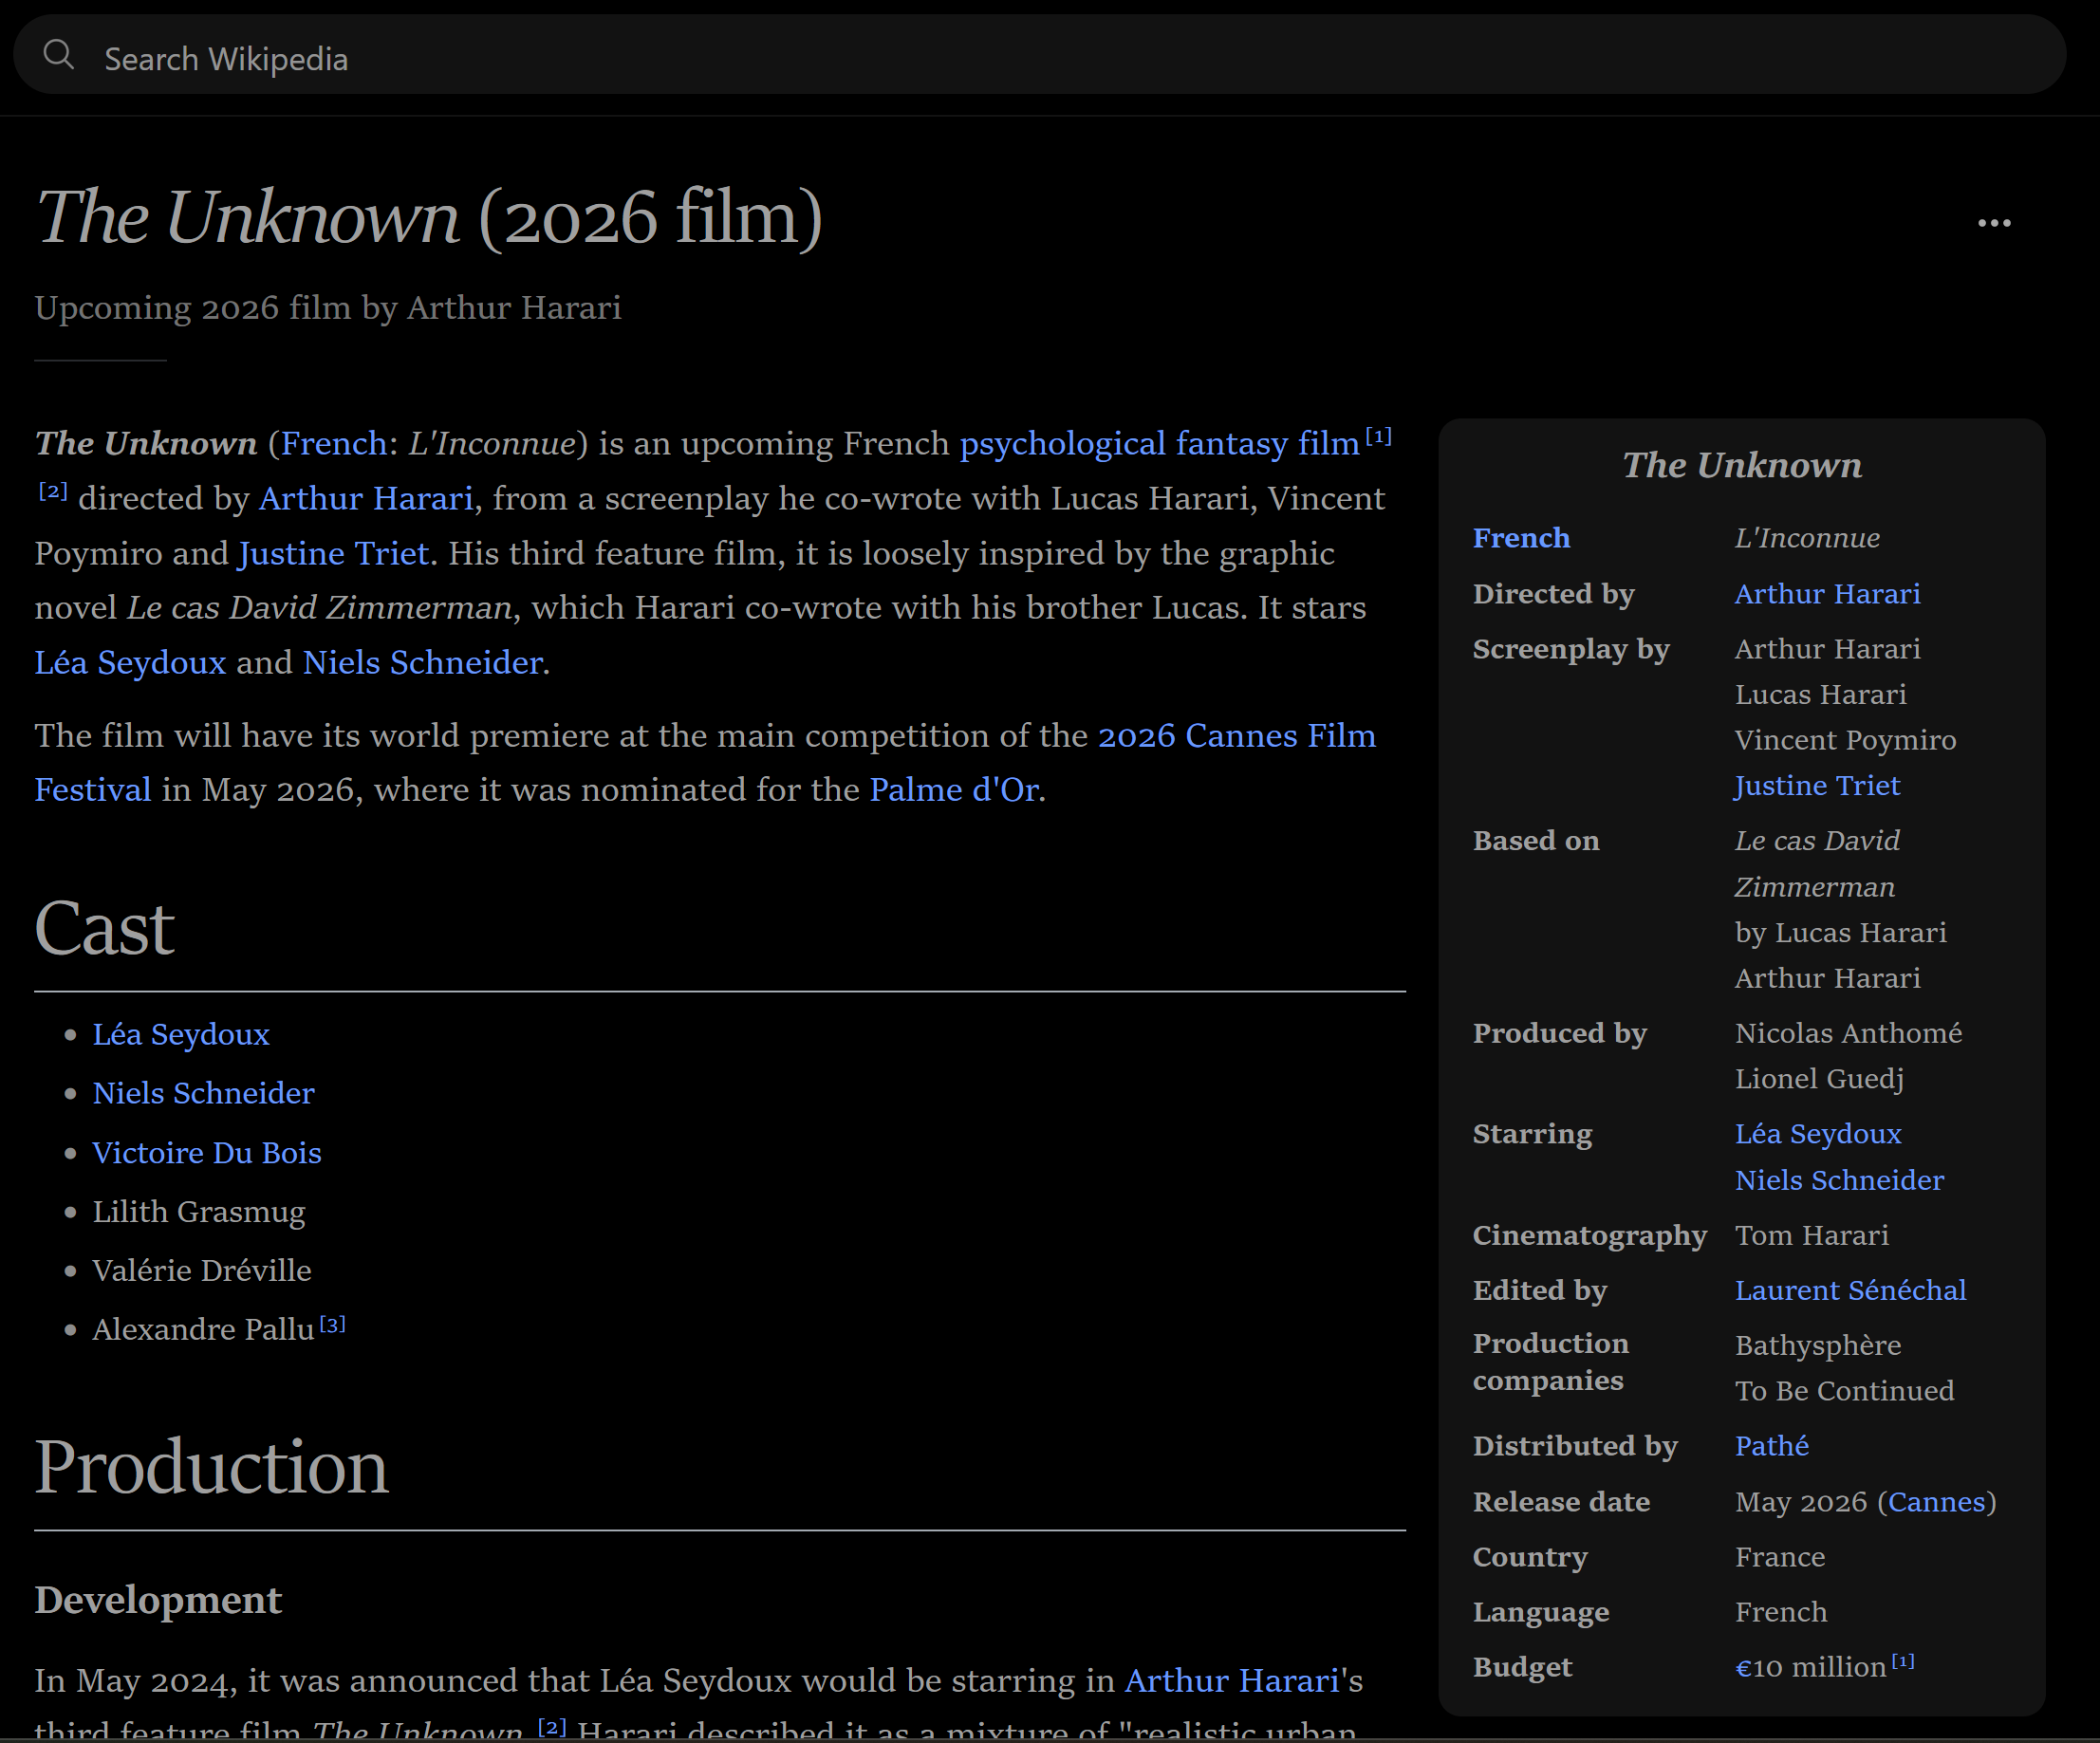Click the Pathé distributor link
The height and width of the screenshot is (1743, 2100).
(1771, 1446)
